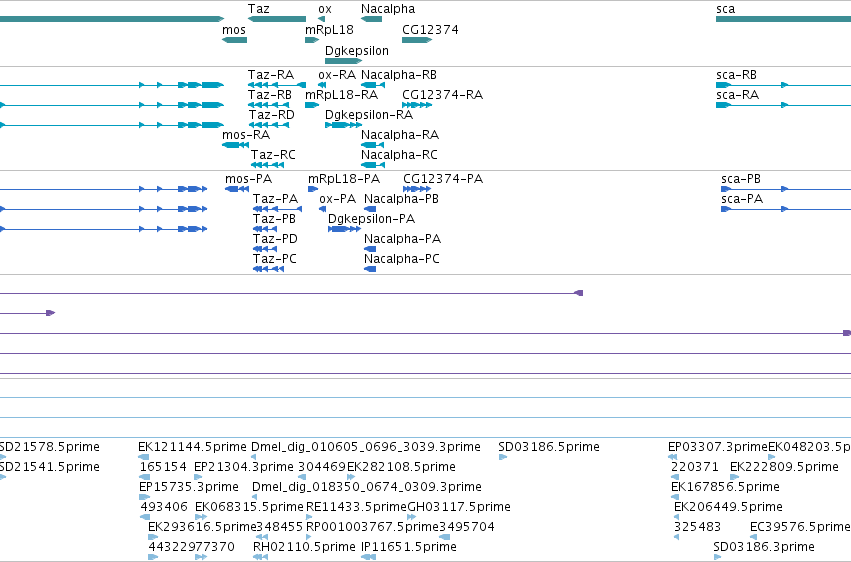Select EK293616.5prime EST
The width and height of the screenshot is (851, 562).
tap(153, 537)
